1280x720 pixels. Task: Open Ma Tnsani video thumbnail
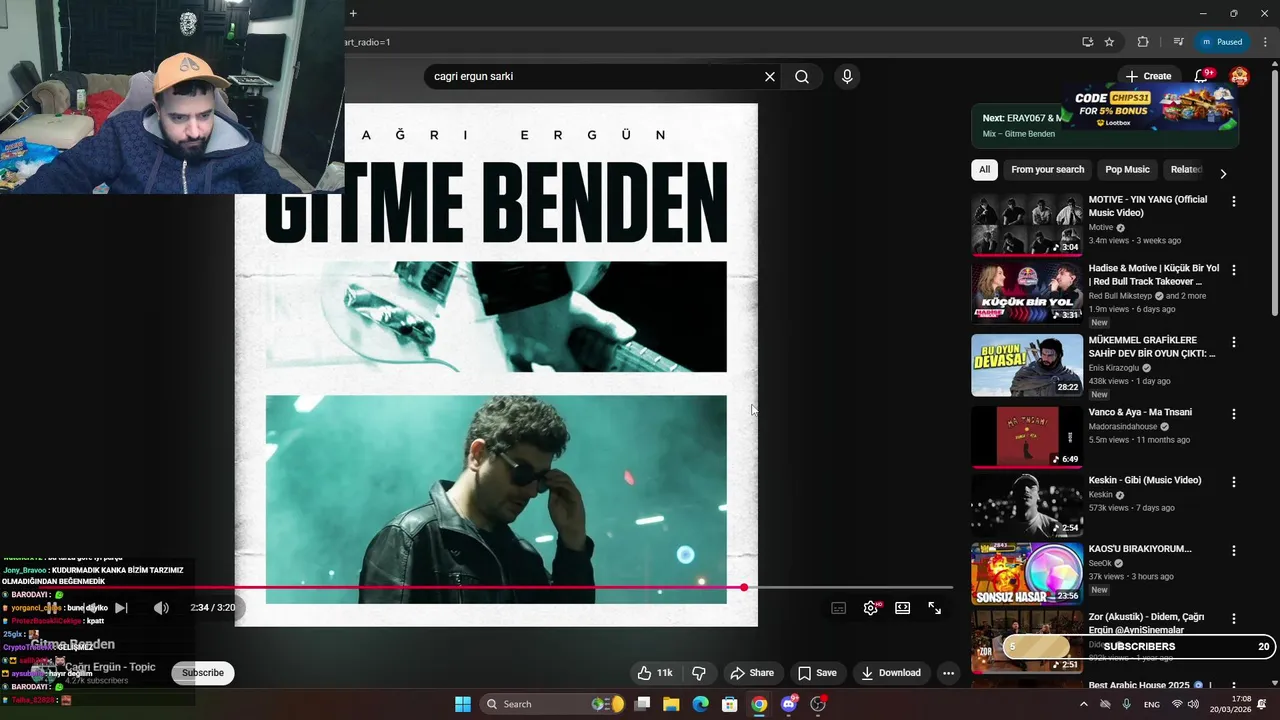(1027, 437)
